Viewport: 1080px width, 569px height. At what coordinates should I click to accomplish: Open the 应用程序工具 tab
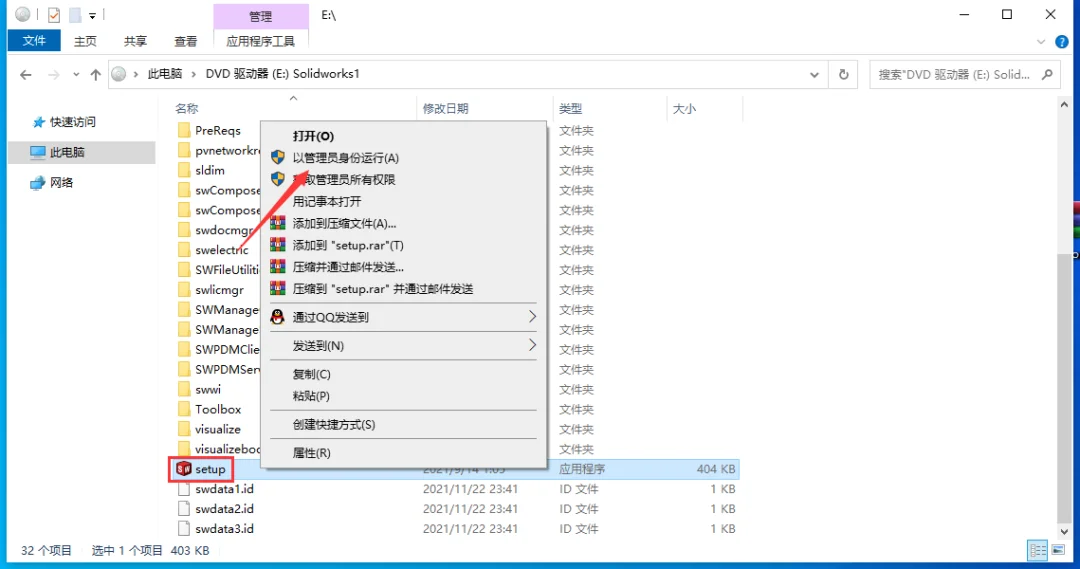coord(260,41)
